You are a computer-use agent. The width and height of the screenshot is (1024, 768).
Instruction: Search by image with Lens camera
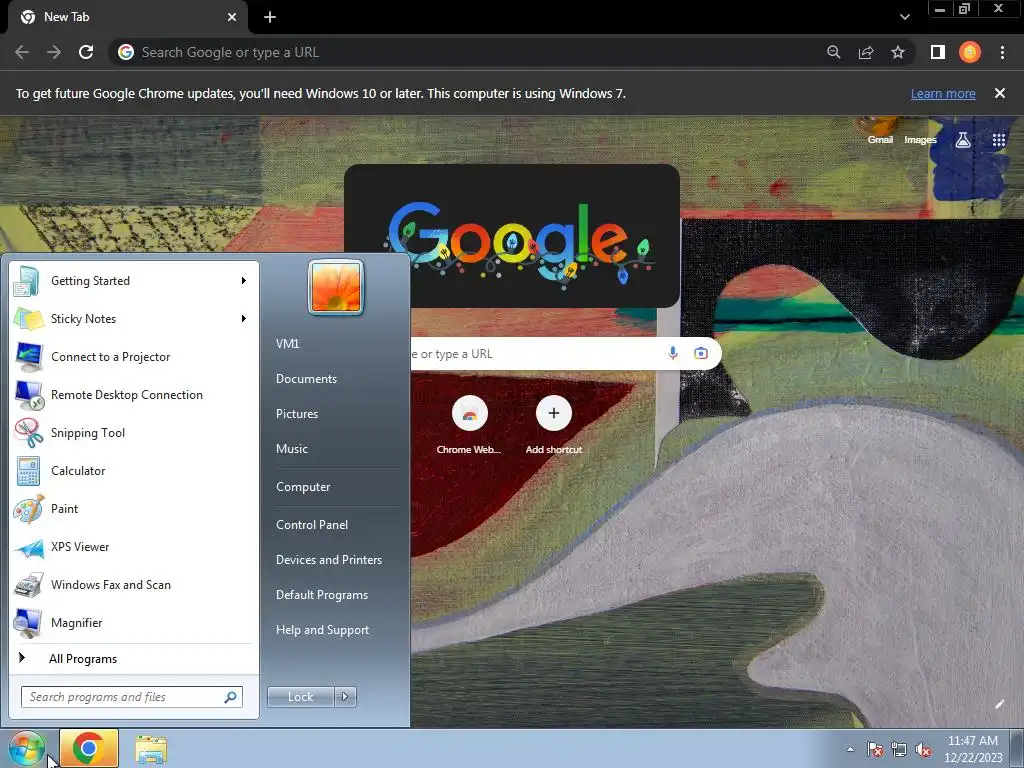[x=701, y=353]
